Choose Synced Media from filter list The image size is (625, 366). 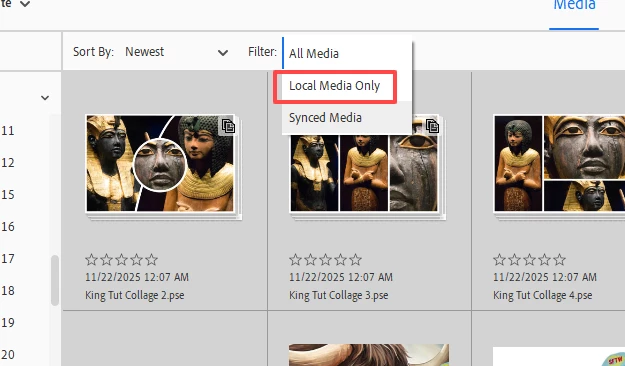(x=347, y=118)
